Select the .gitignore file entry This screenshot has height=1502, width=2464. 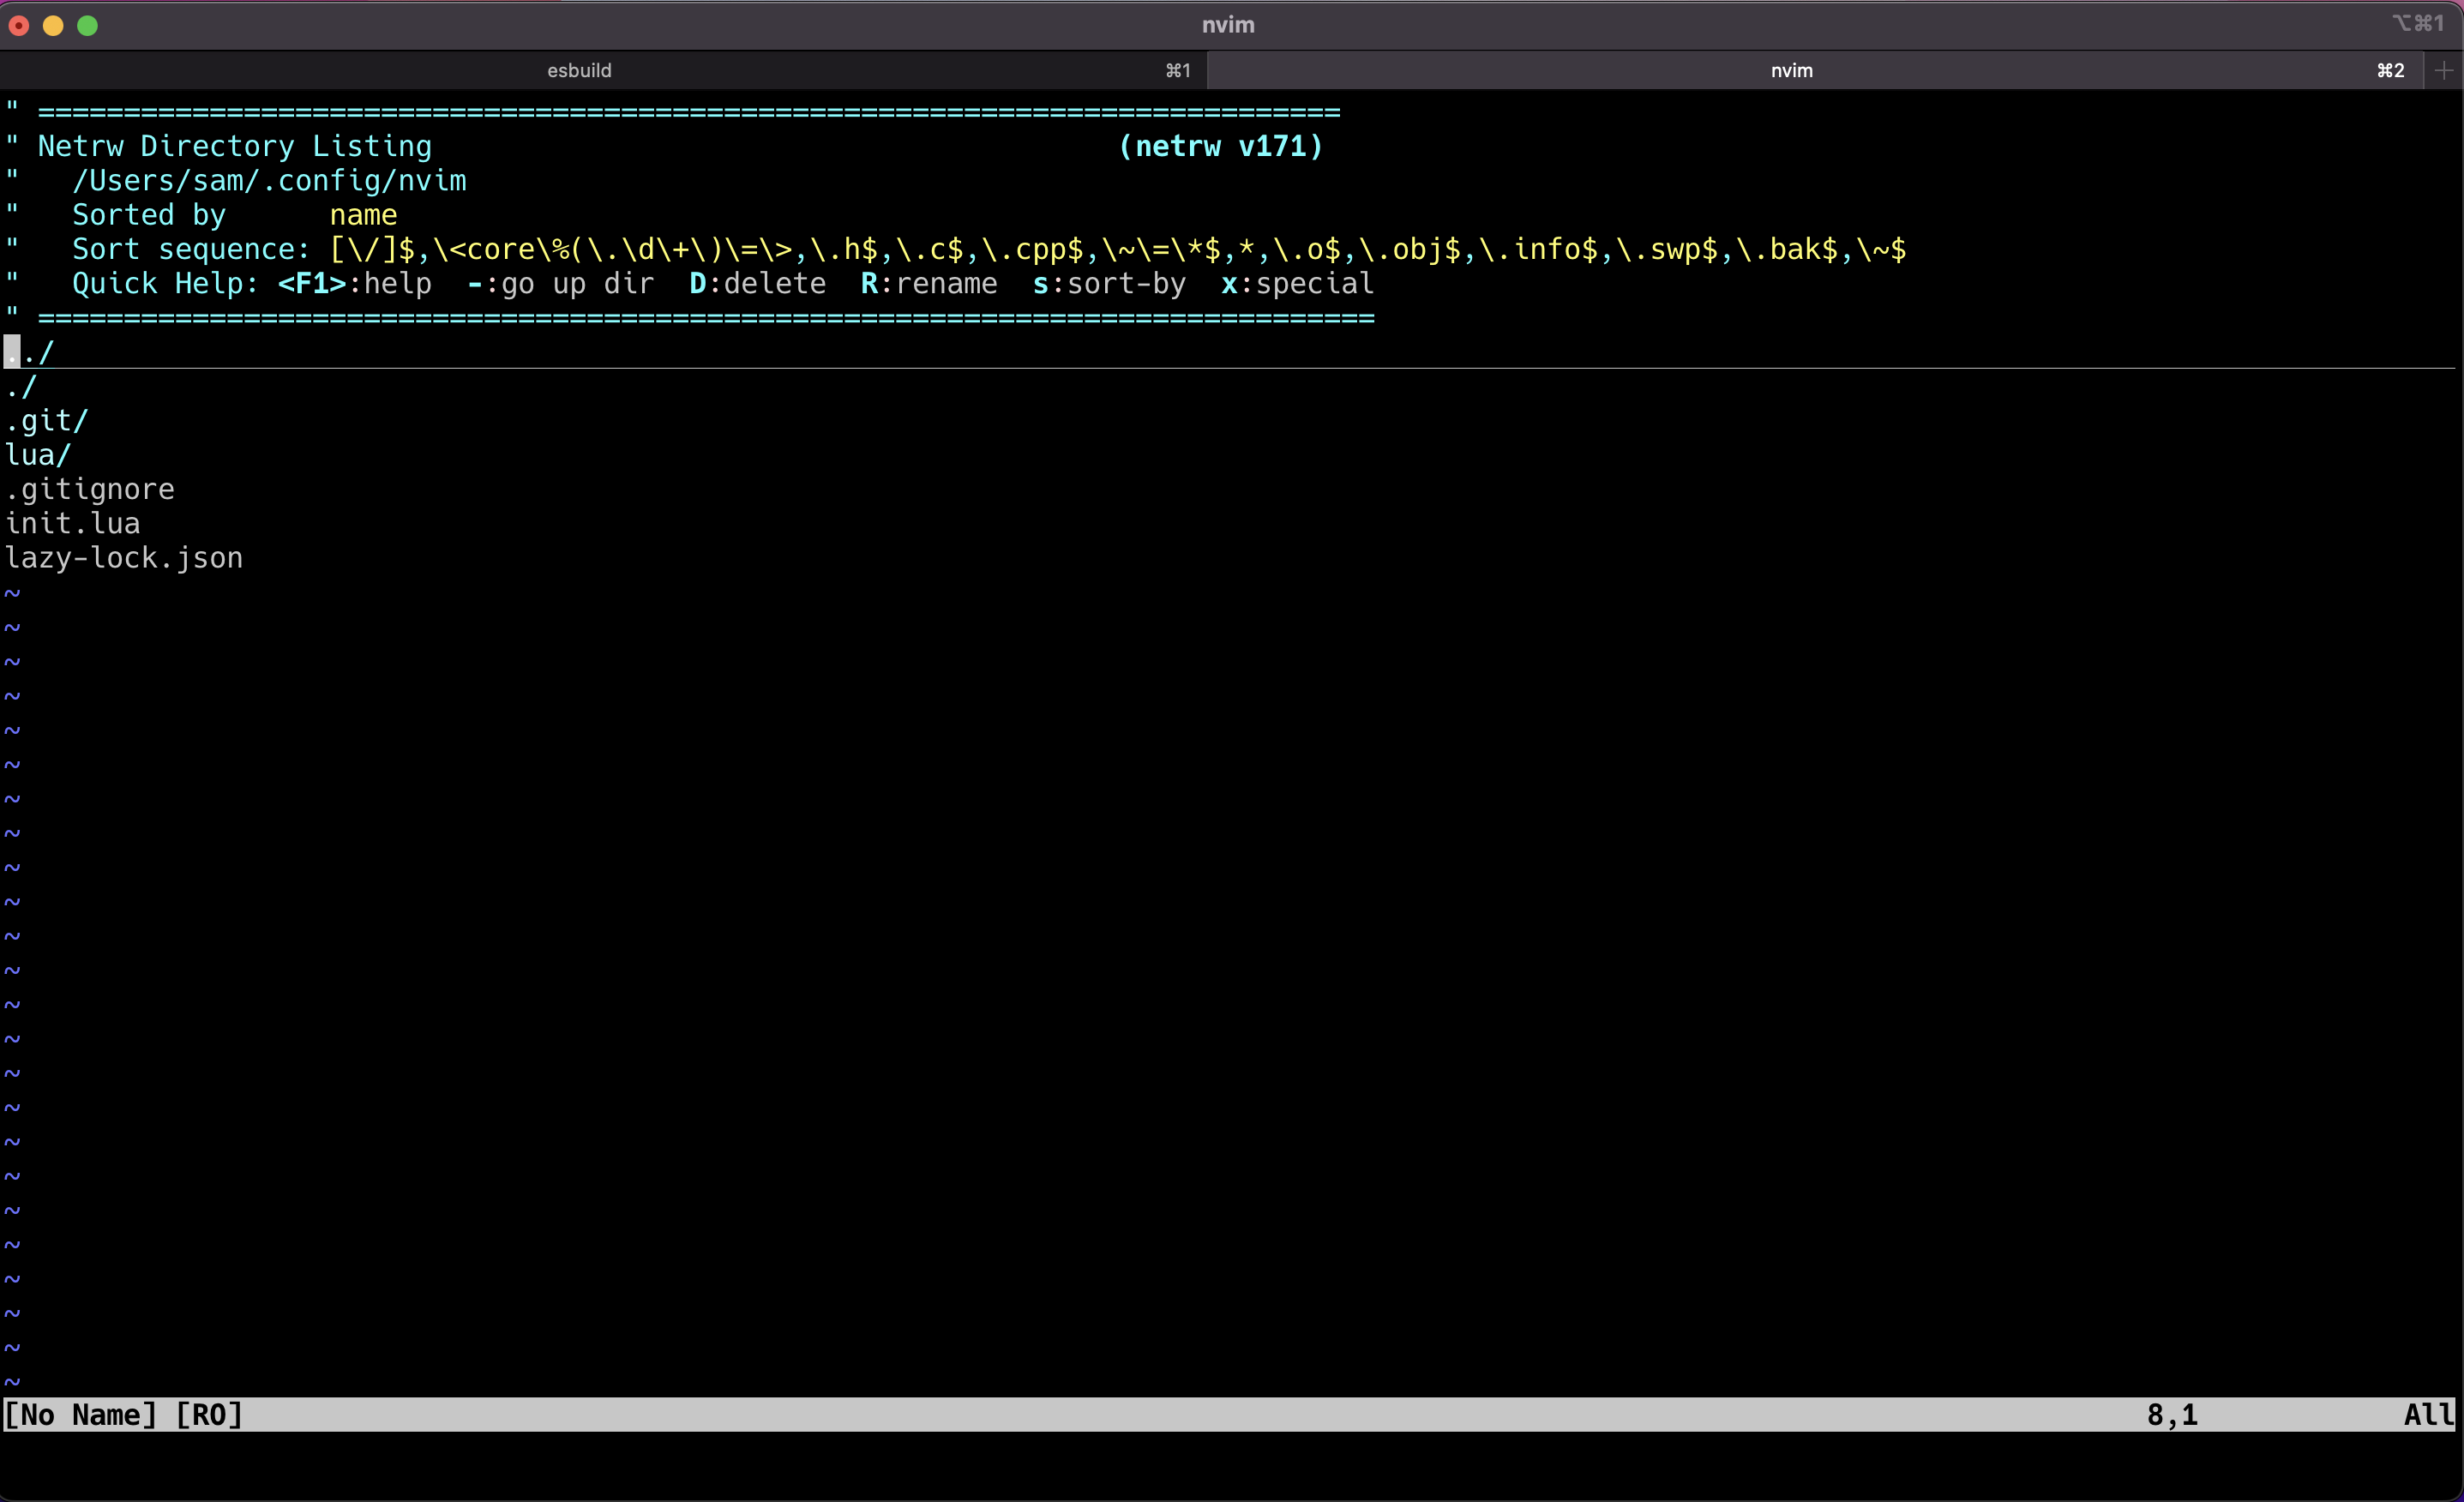point(90,489)
